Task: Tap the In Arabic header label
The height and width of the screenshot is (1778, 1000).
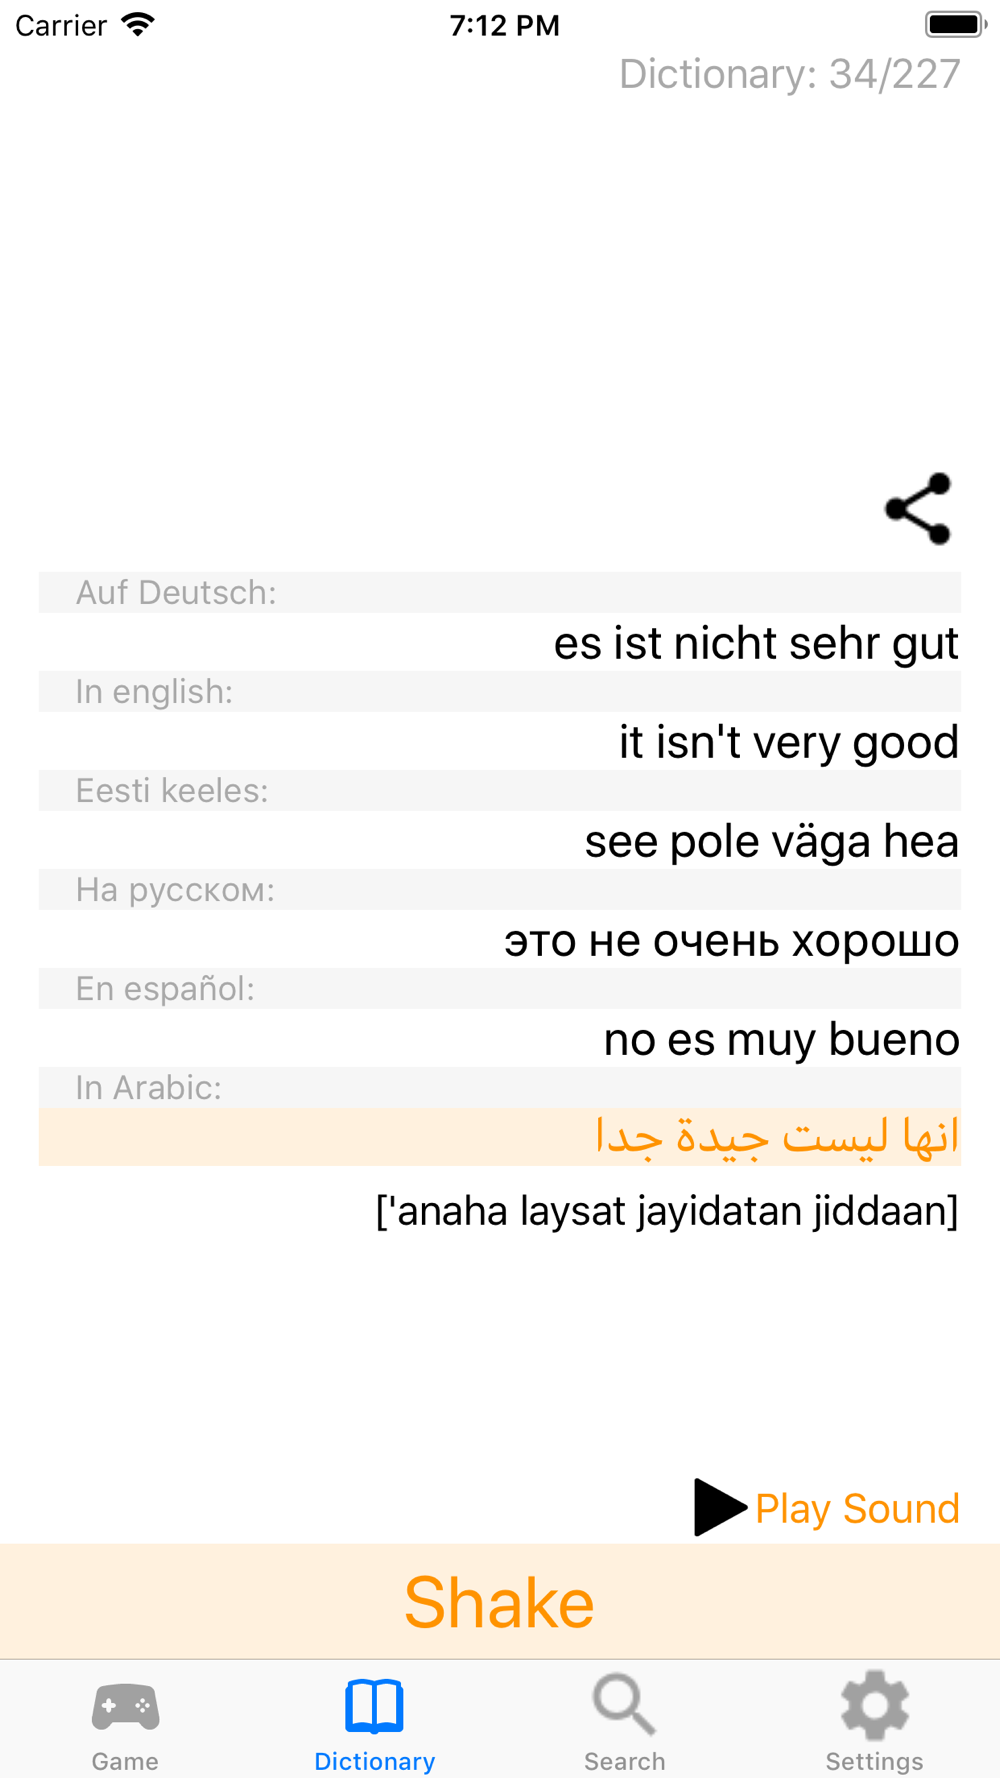Action: tap(149, 1087)
